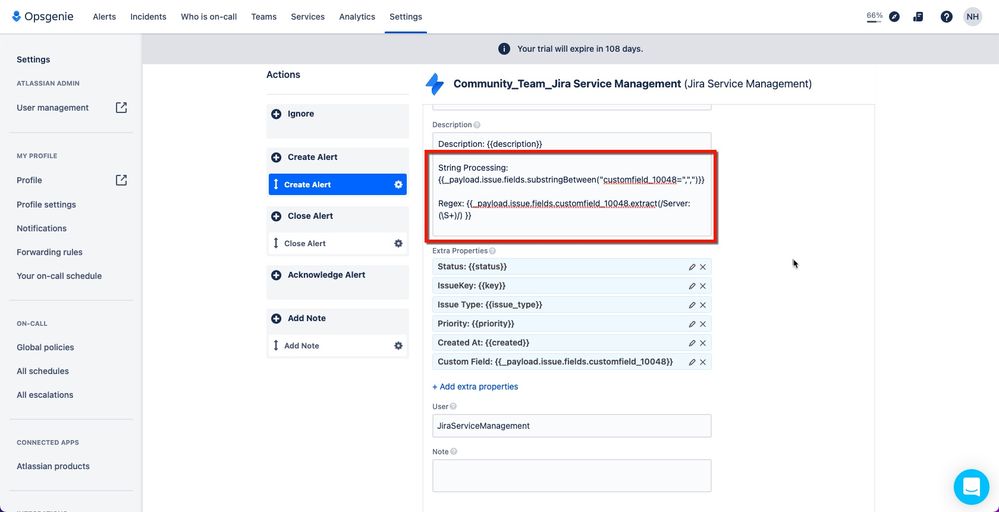Select the Close Alert action row
999x512 pixels.
(x=338, y=243)
